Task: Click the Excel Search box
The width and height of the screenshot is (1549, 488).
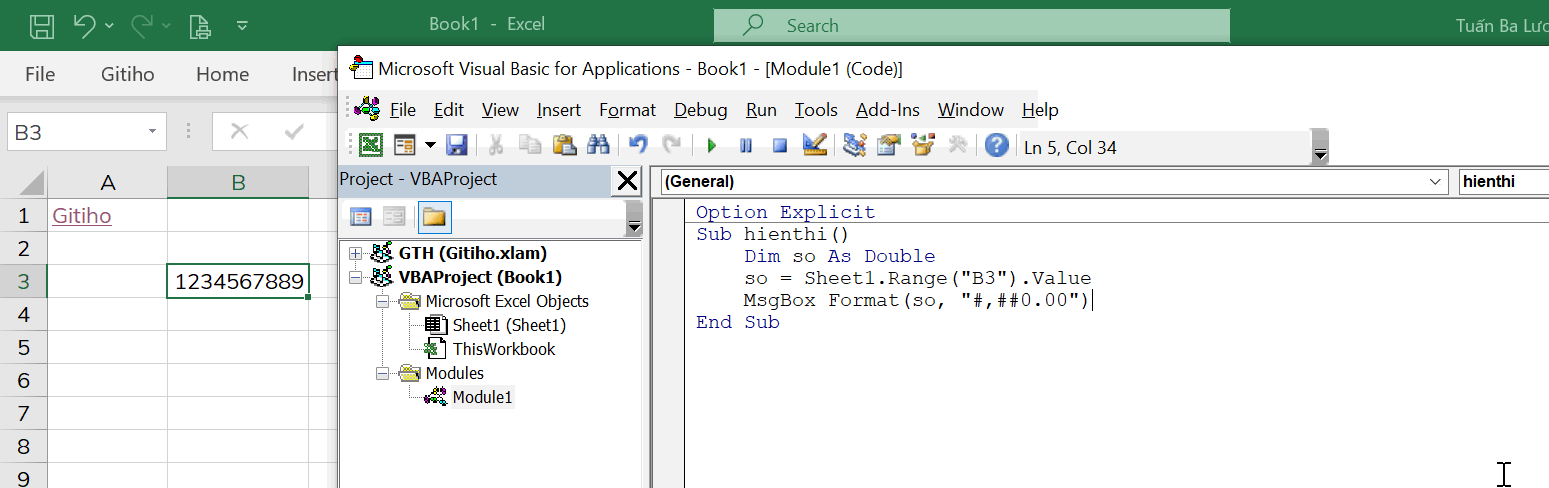Action: pyautogui.click(x=971, y=25)
